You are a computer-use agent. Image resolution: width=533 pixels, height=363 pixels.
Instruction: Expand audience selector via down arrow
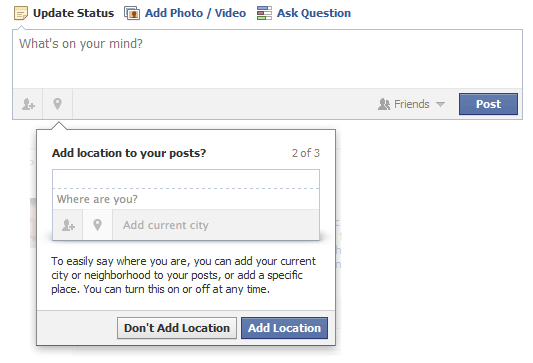[440, 104]
